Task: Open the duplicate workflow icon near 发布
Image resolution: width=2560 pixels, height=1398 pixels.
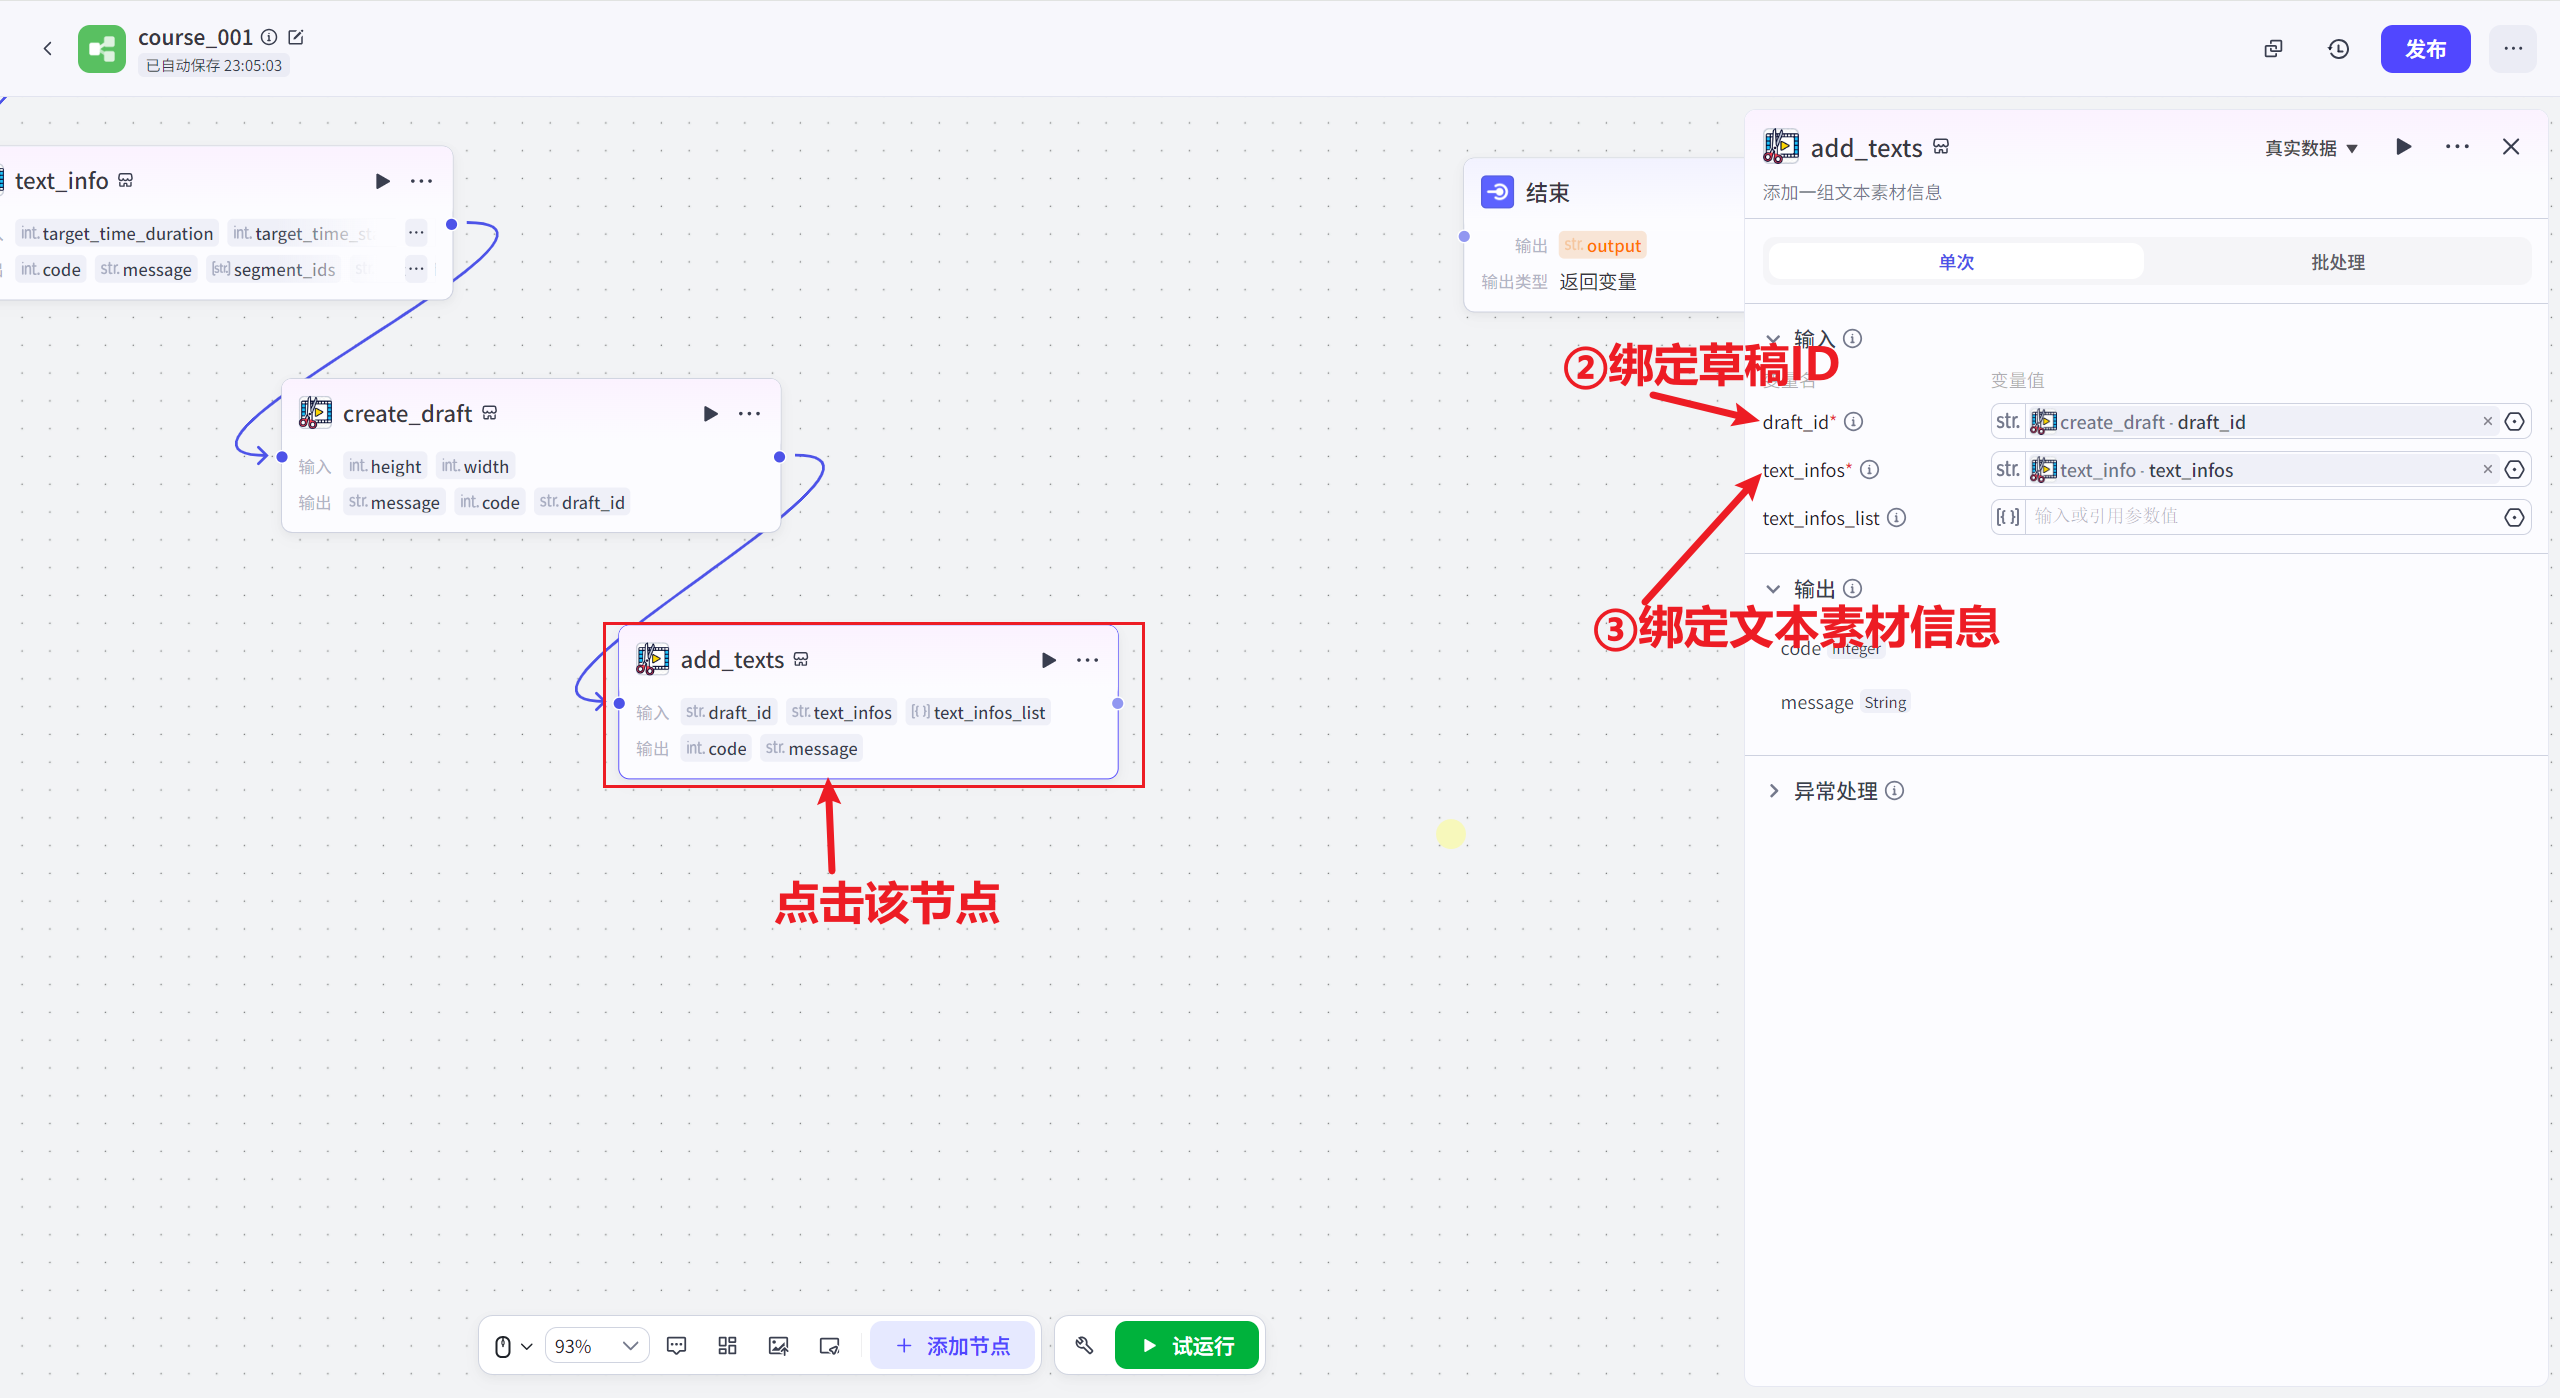Action: click(x=2272, y=48)
